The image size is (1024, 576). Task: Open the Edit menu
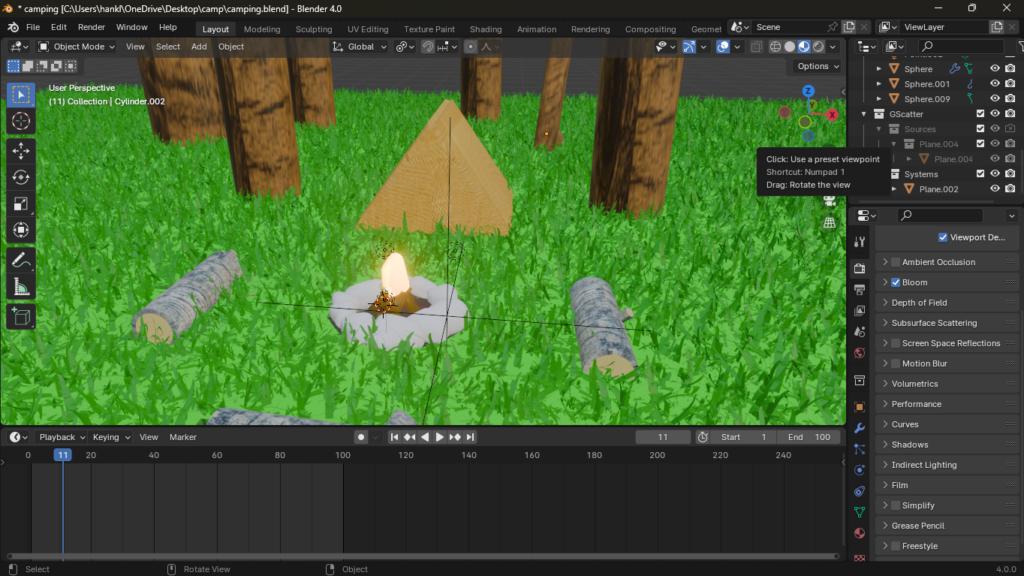pyautogui.click(x=61, y=27)
